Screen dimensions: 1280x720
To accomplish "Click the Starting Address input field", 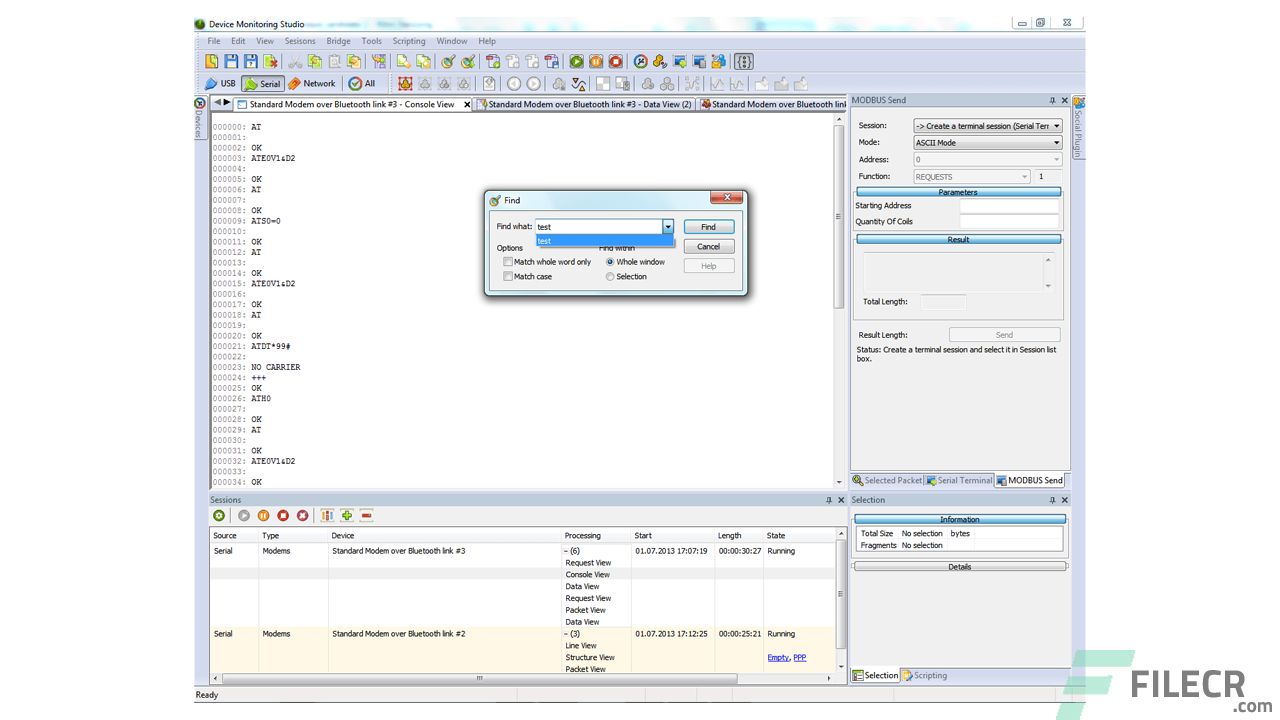I will point(1009,206).
